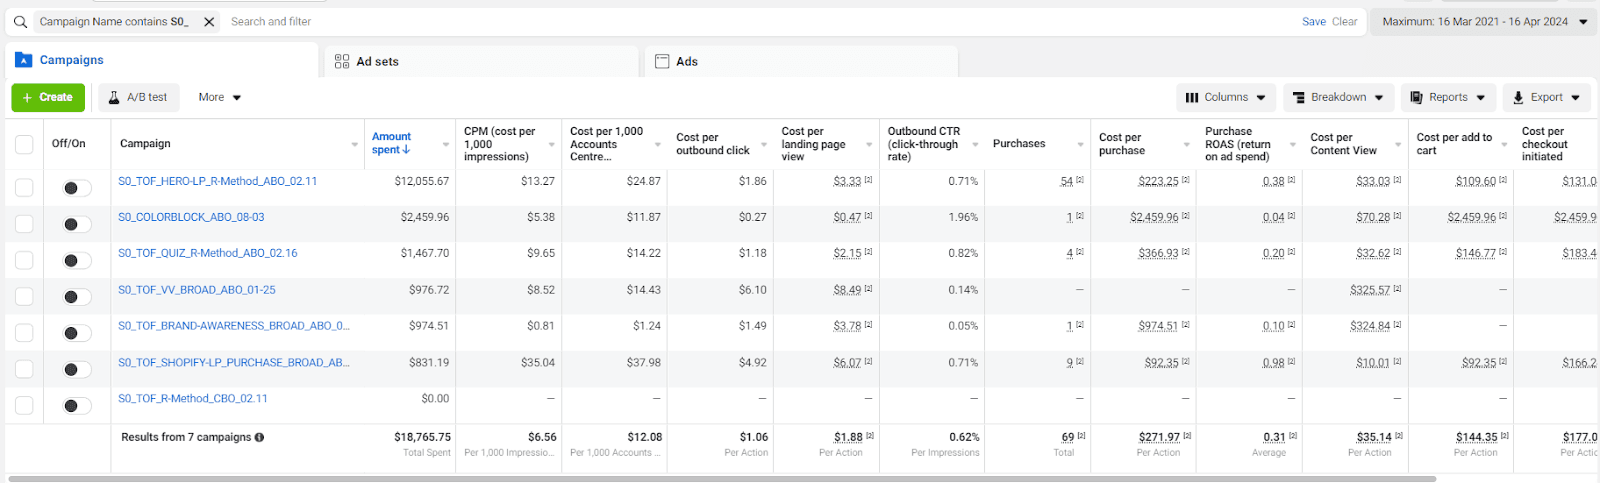Open the More menu

[220, 98]
